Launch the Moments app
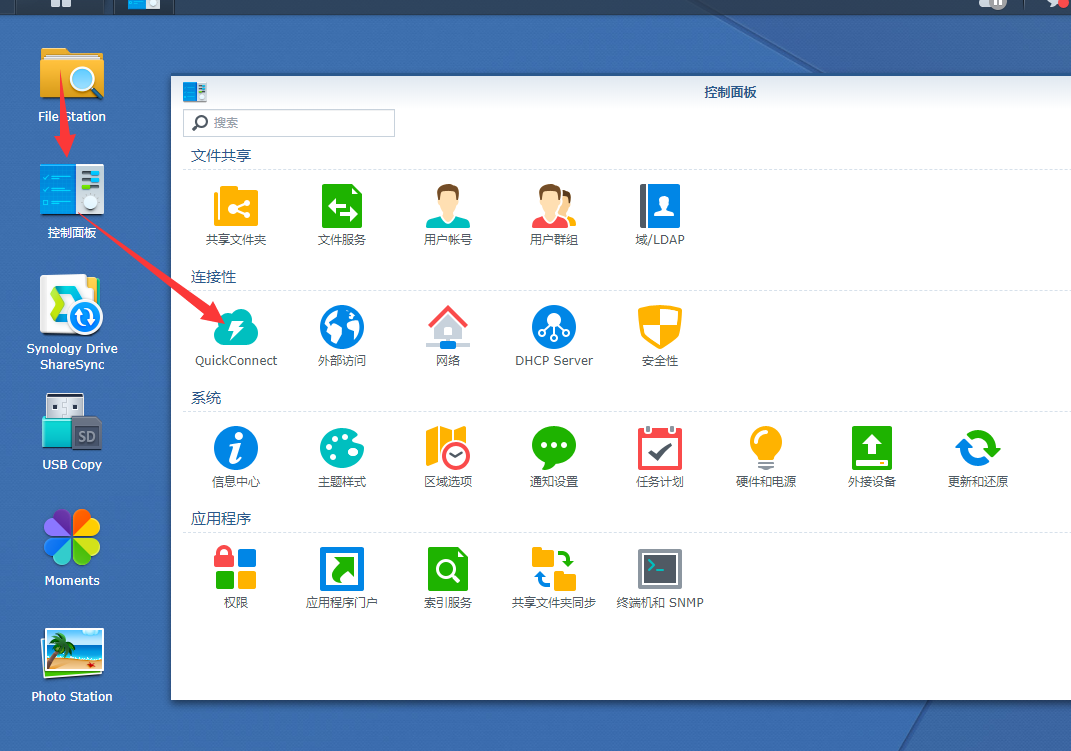The width and height of the screenshot is (1071, 751). (72, 548)
